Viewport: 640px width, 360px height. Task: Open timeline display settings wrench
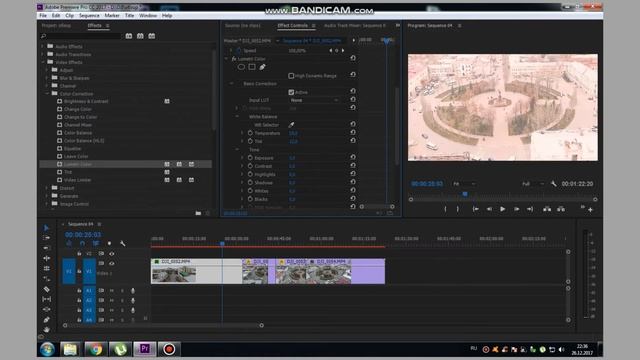[x=122, y=244]
